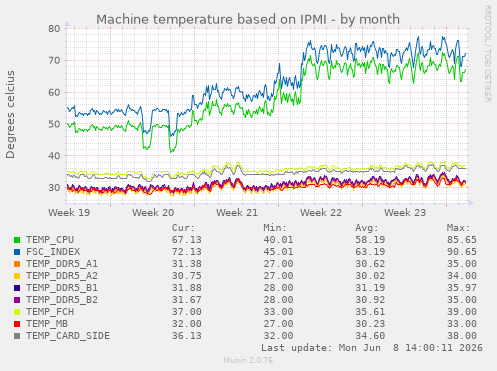The height and width of the screenshot is (371, 497).
Task: Click the green TEMP_CPU legend swatch
Action: click(x=17, y=240)
